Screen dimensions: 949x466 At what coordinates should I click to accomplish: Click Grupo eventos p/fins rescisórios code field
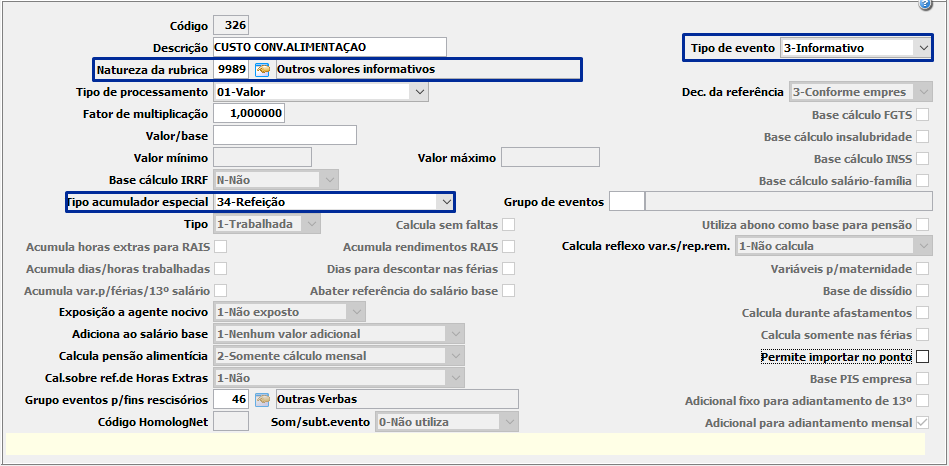click(x=231, y=399)
